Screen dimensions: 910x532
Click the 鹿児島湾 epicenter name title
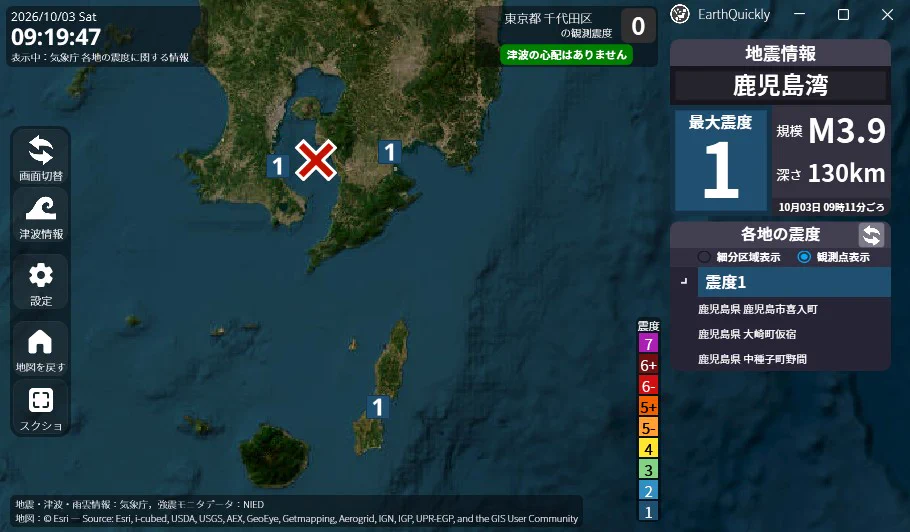(780, 85)
